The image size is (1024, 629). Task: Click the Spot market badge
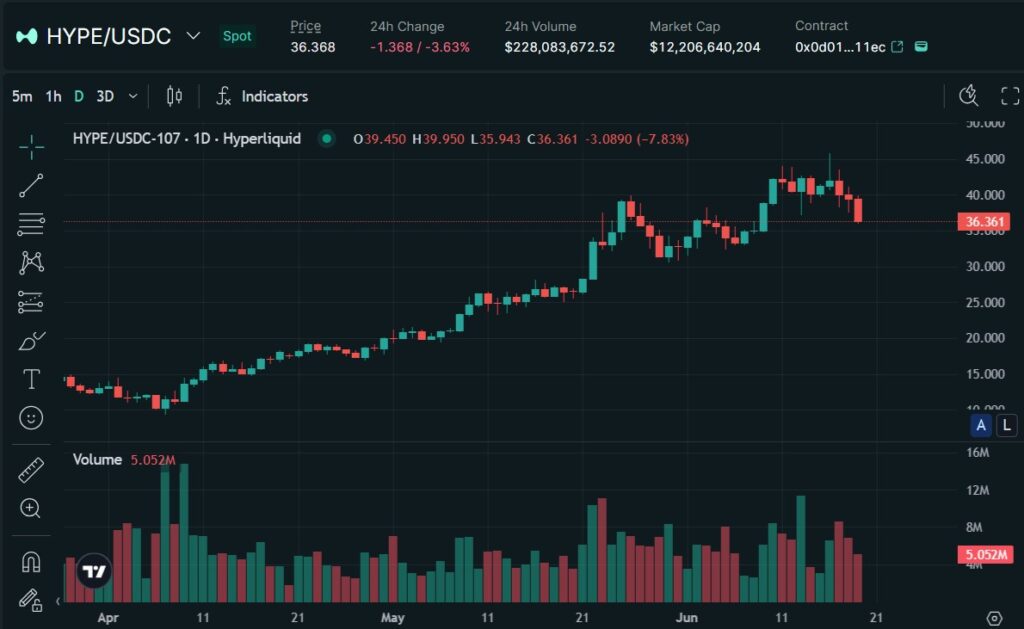tap(237, 36)
